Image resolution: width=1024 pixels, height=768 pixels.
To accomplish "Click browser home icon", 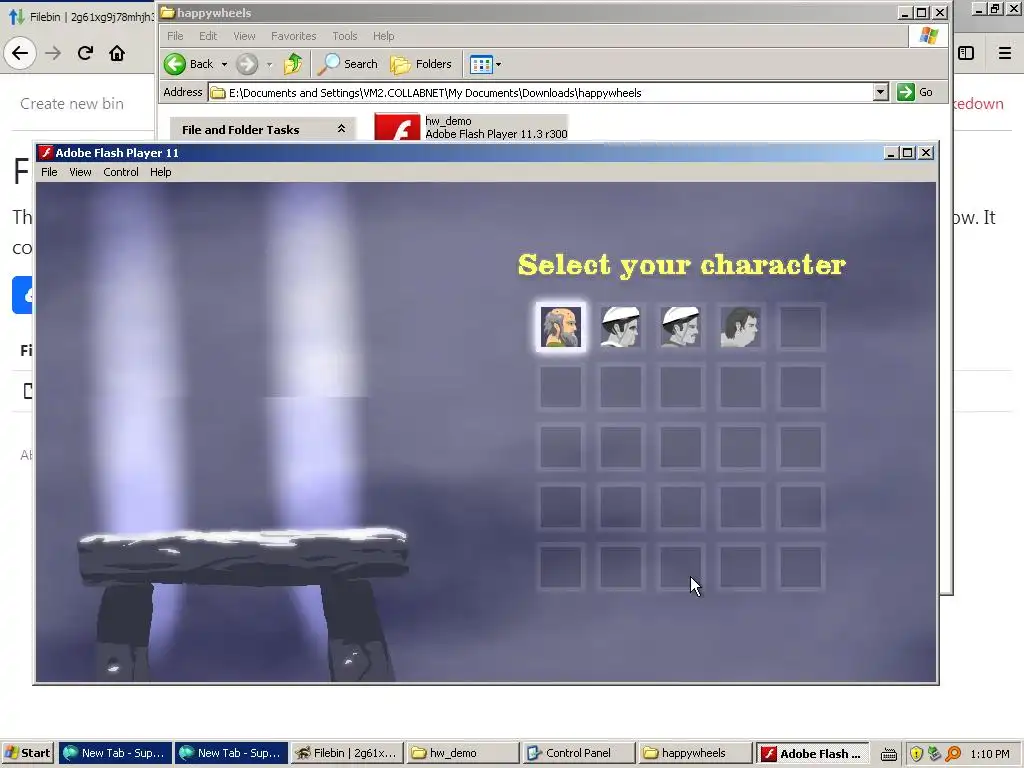I will (117, 53).
